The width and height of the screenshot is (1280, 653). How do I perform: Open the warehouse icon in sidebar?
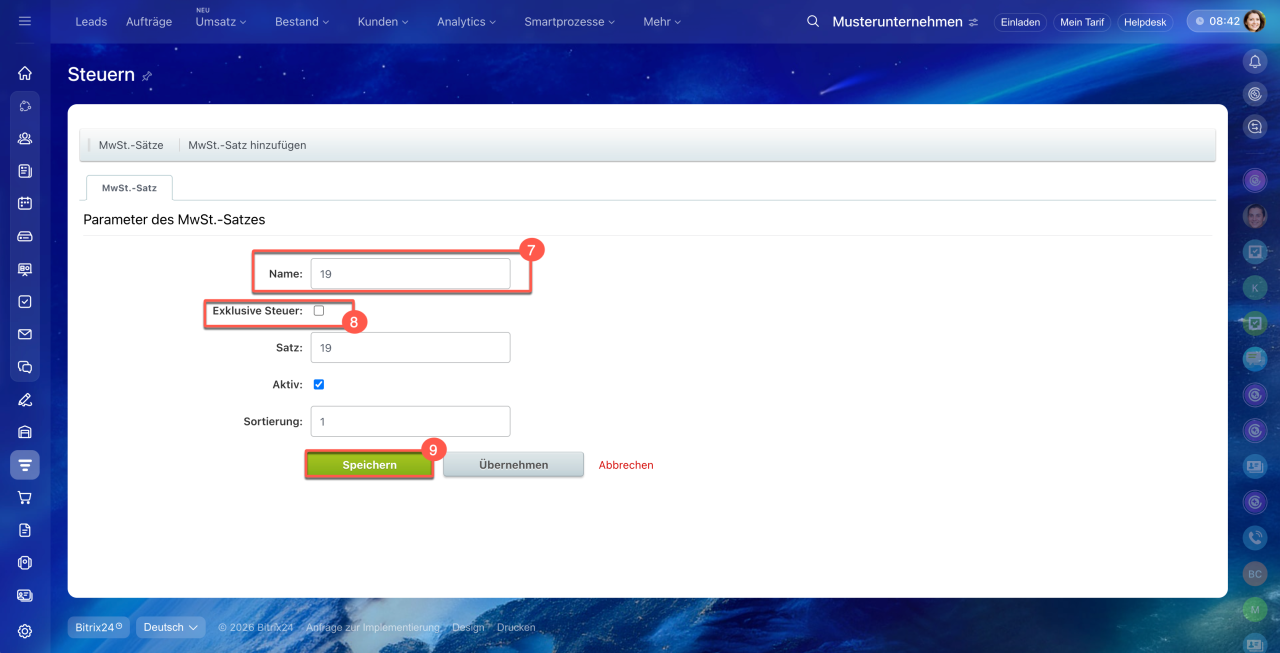25,432
